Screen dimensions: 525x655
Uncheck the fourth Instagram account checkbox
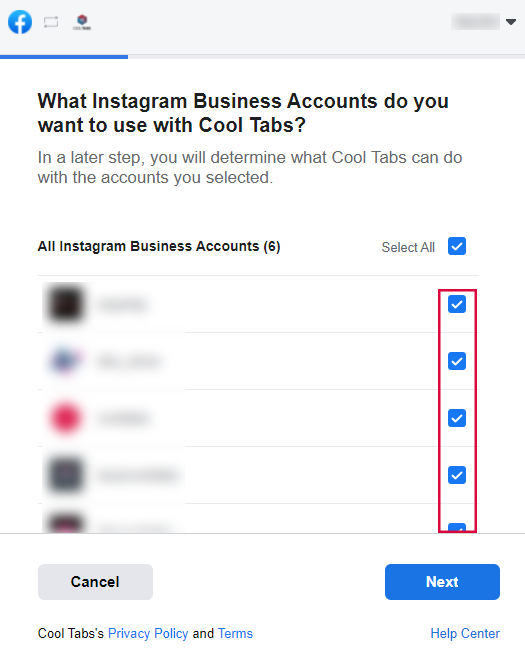tap(457, 475)
